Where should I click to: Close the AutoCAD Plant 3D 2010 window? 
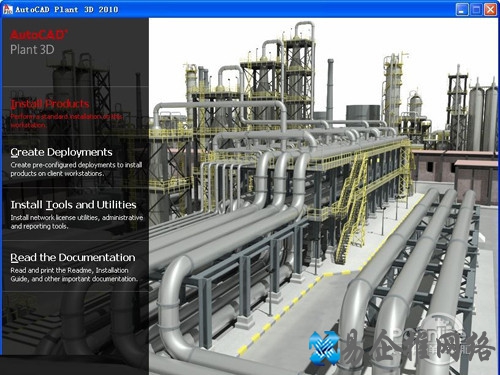490,9
